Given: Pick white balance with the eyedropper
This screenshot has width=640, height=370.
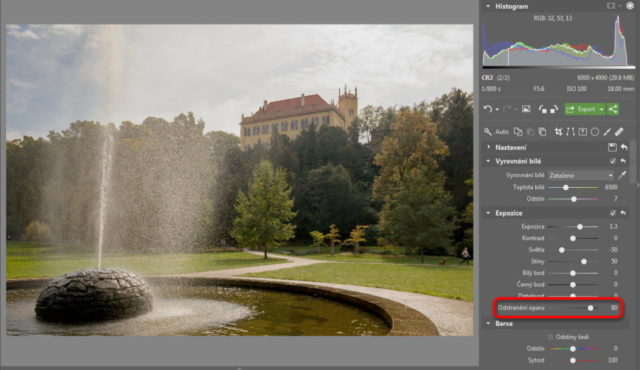Looking at the screenshot, I should 622,175.
